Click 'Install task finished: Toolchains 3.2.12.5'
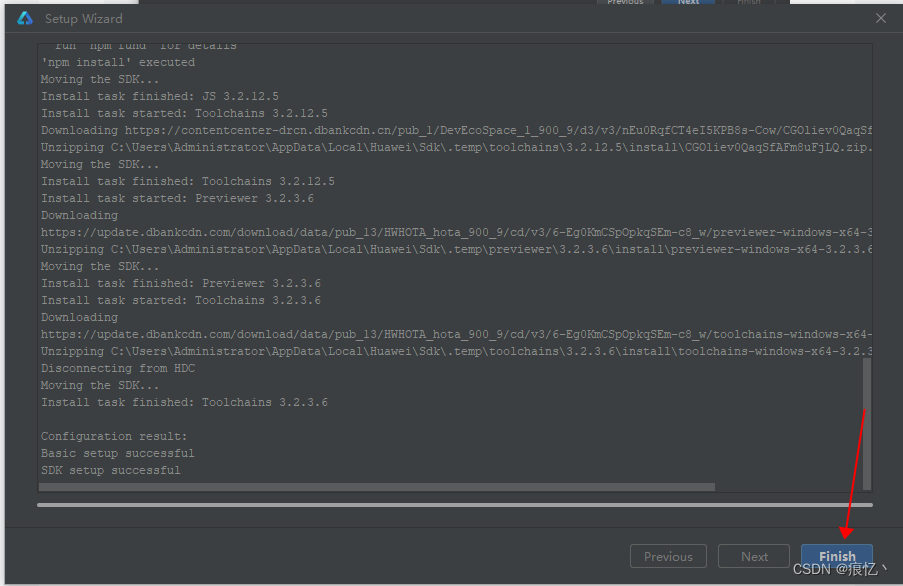The width and height of the screenshot is (903, 586). 188,181
